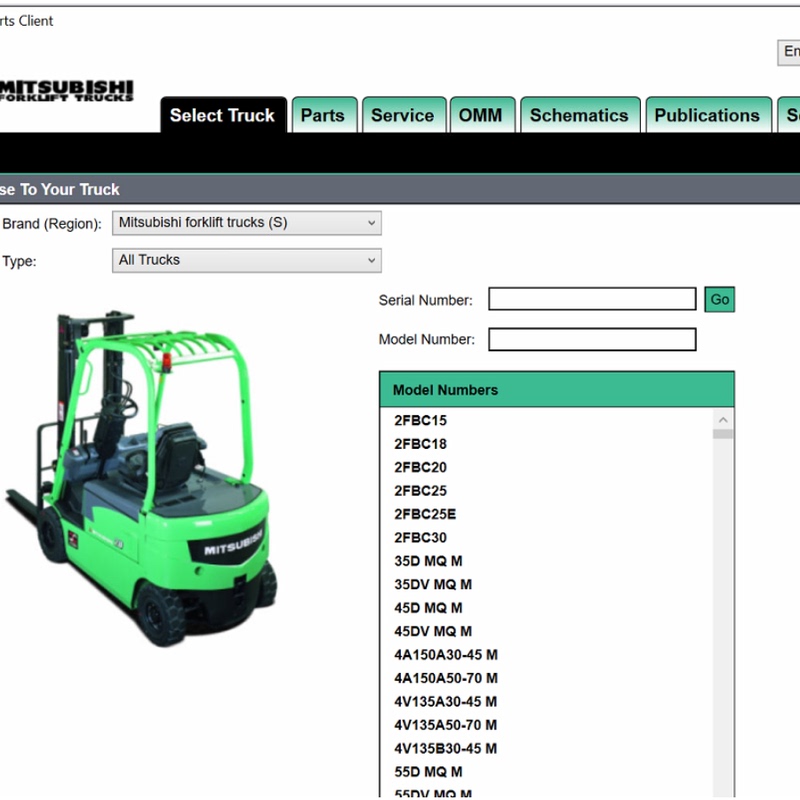Click the green forklift truck image

tap(142, 477)
